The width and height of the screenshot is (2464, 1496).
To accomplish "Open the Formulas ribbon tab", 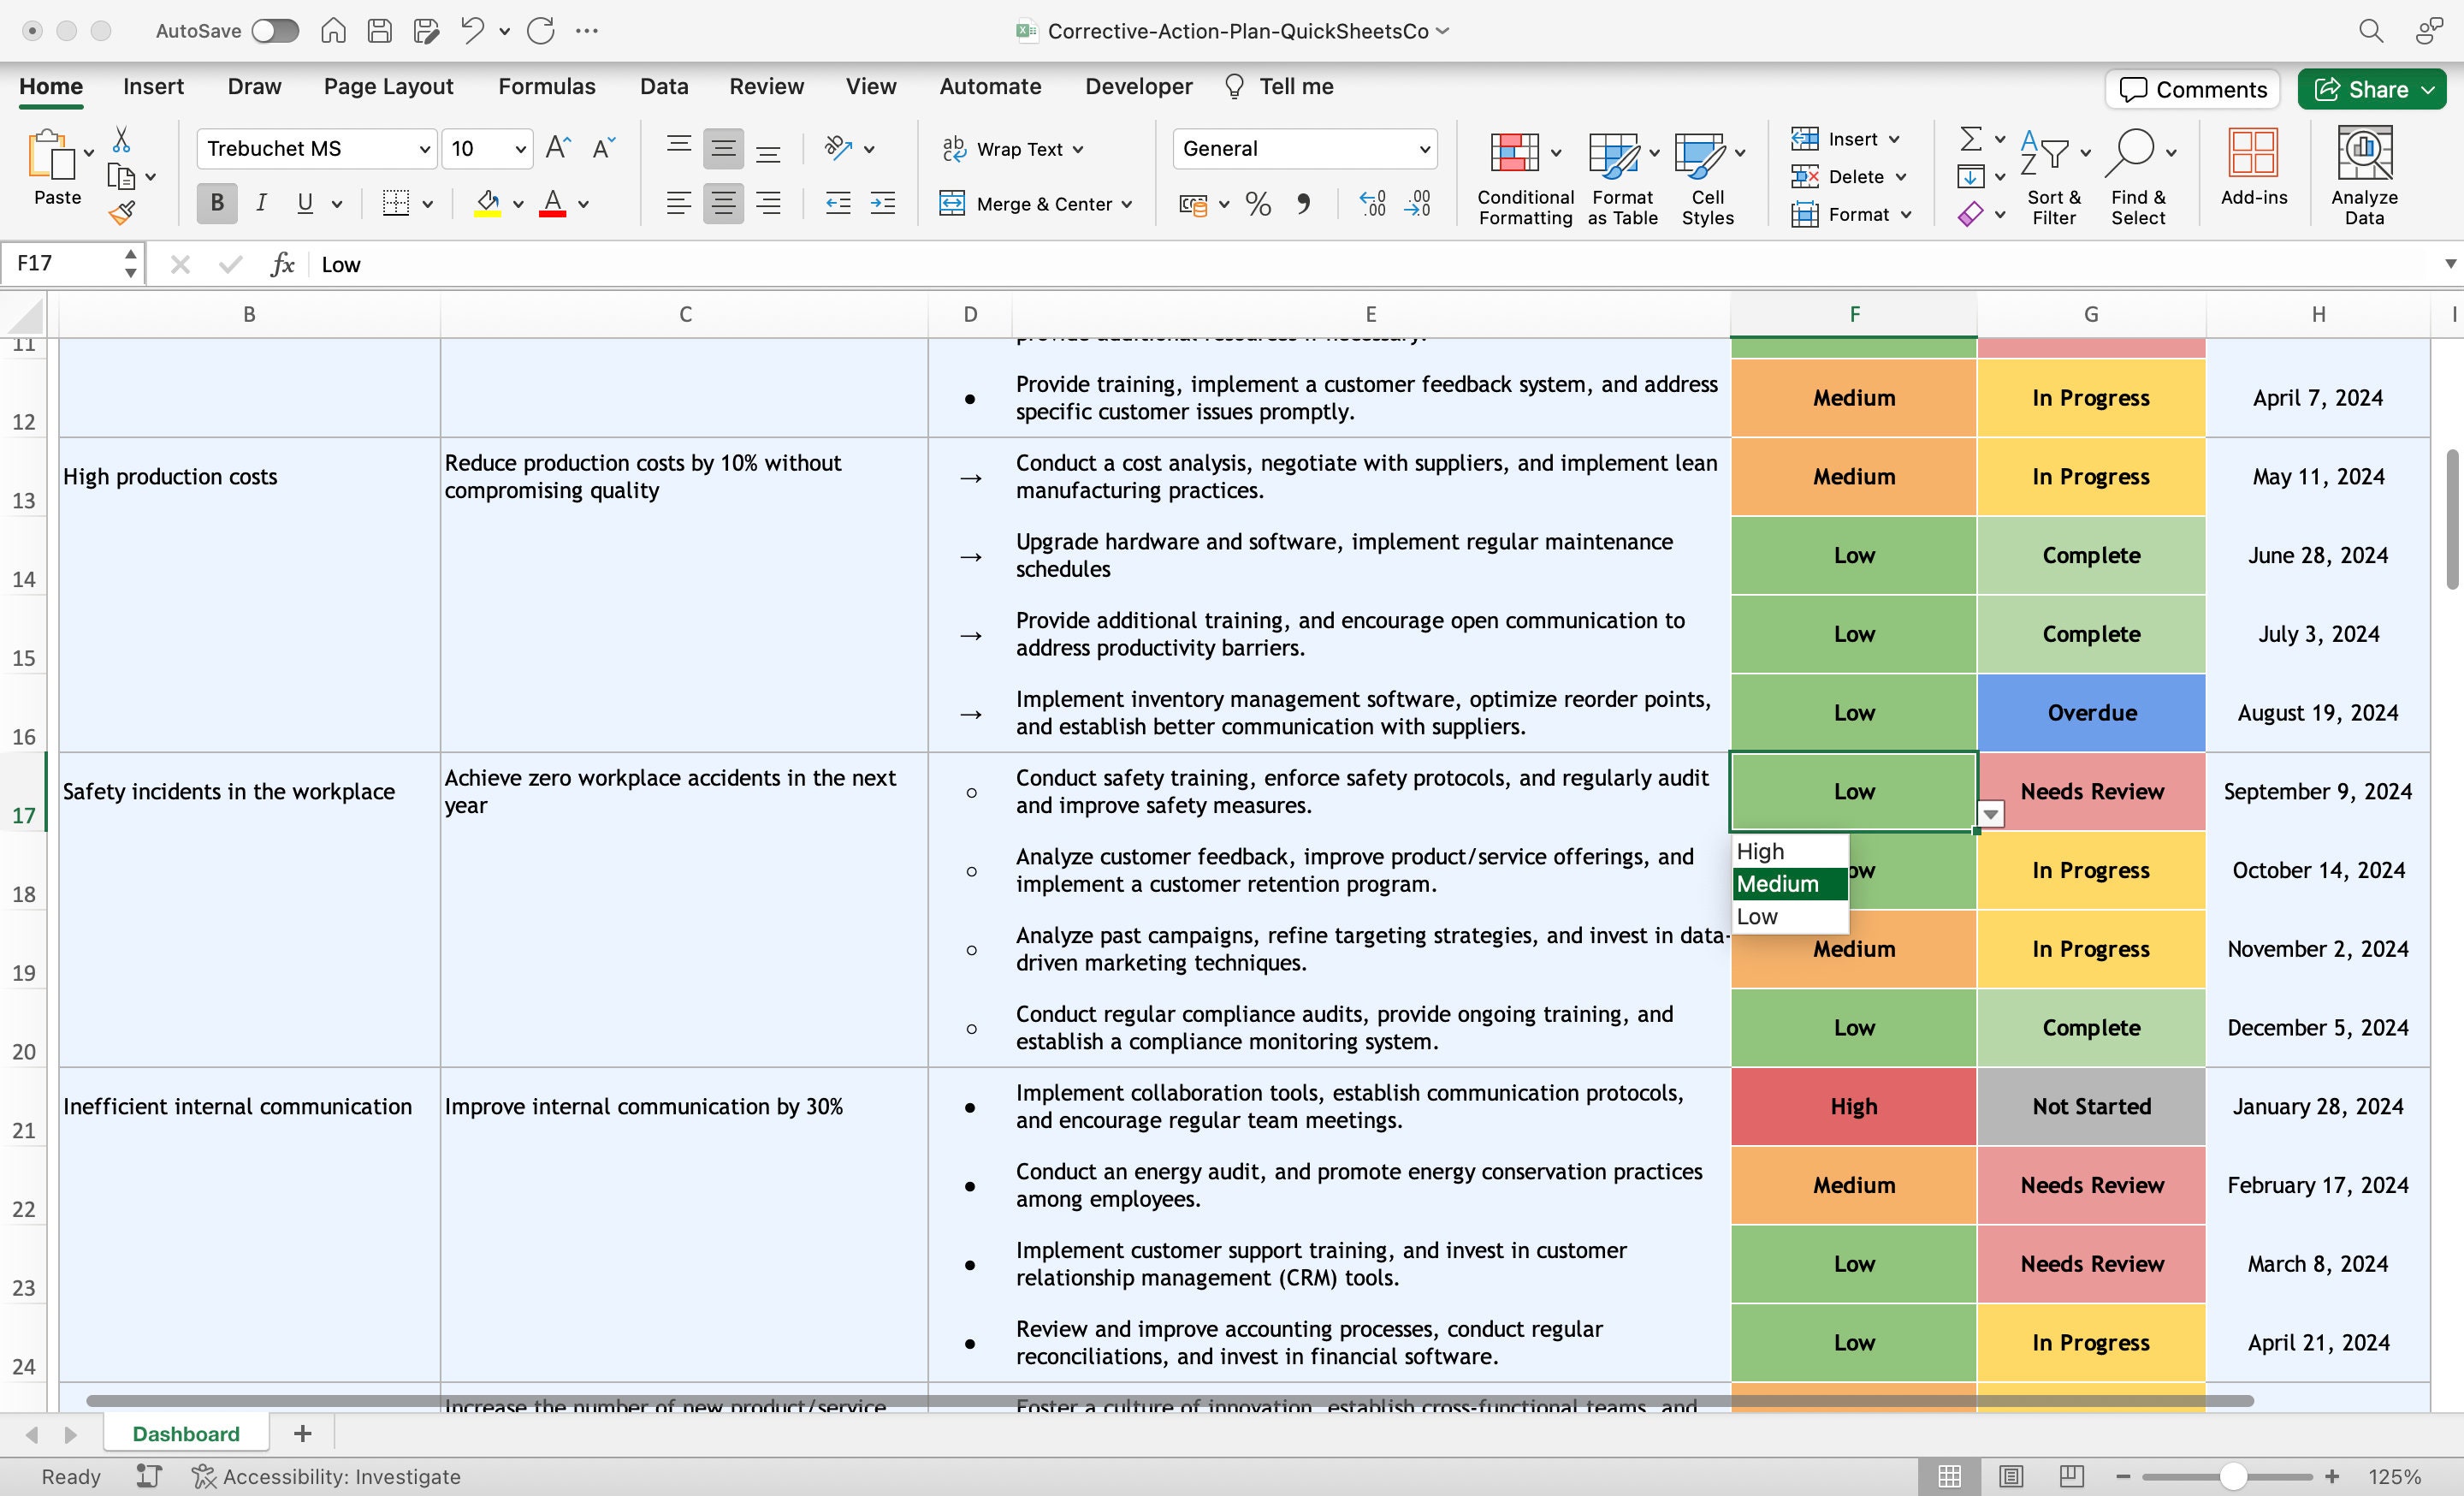I will pos(547,86).
